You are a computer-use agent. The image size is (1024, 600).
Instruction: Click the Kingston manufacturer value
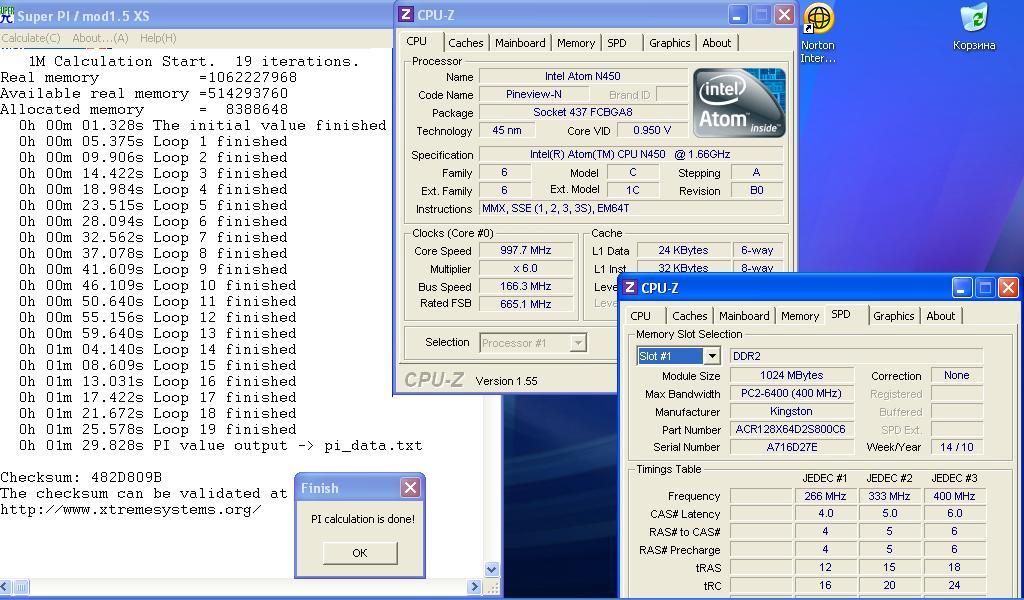pyautogui.click(x=792, y=411)
